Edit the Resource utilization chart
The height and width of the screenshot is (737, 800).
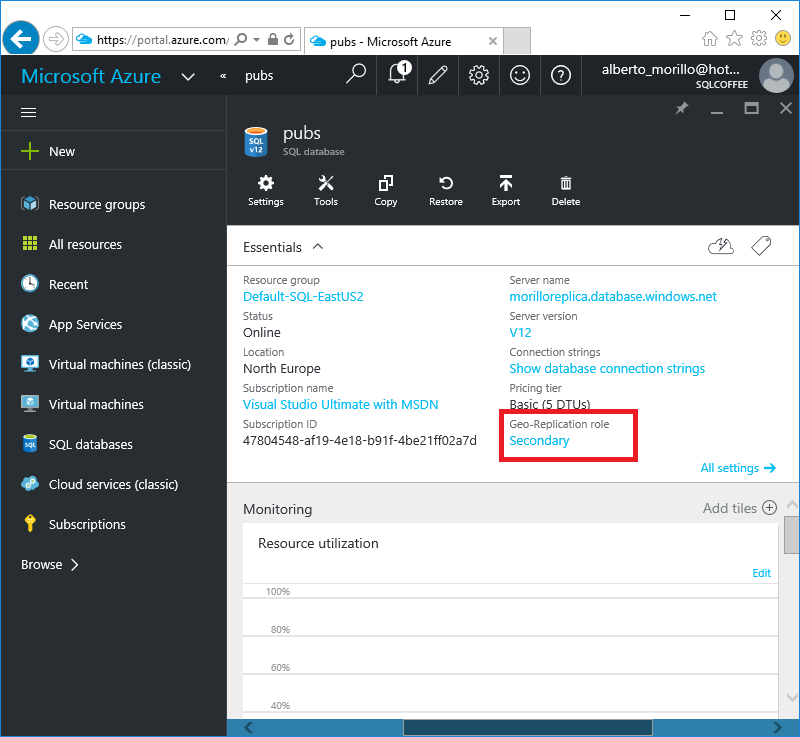click(x=761, y=573)
